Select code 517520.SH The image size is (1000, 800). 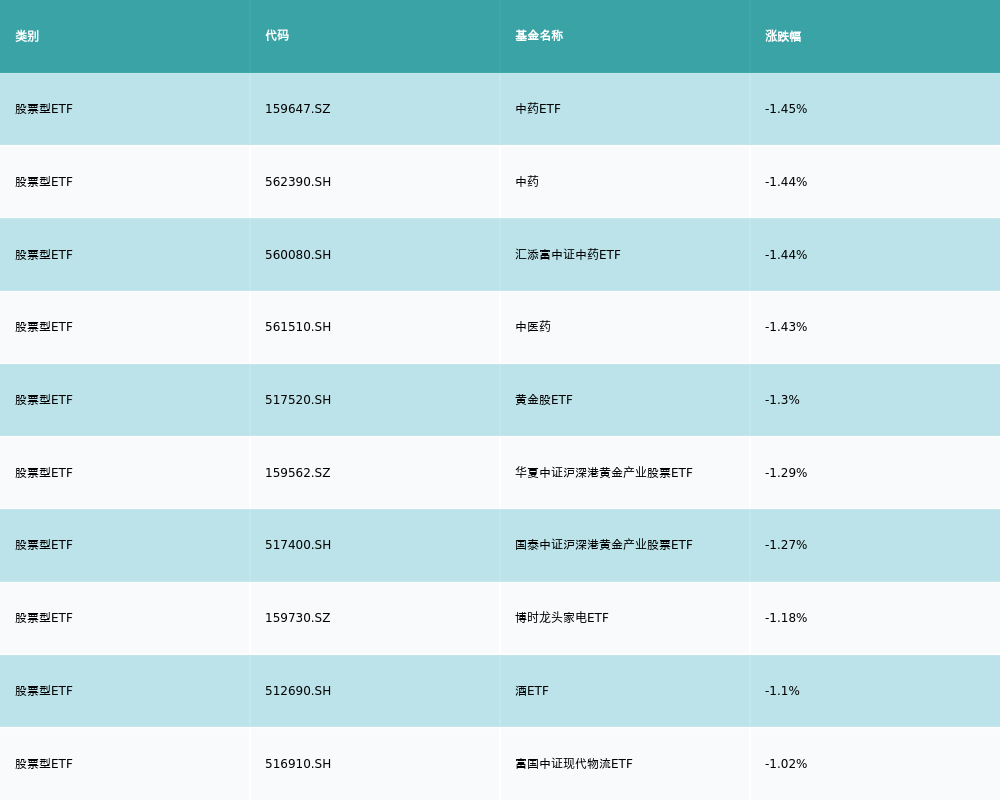coord(298,400)
